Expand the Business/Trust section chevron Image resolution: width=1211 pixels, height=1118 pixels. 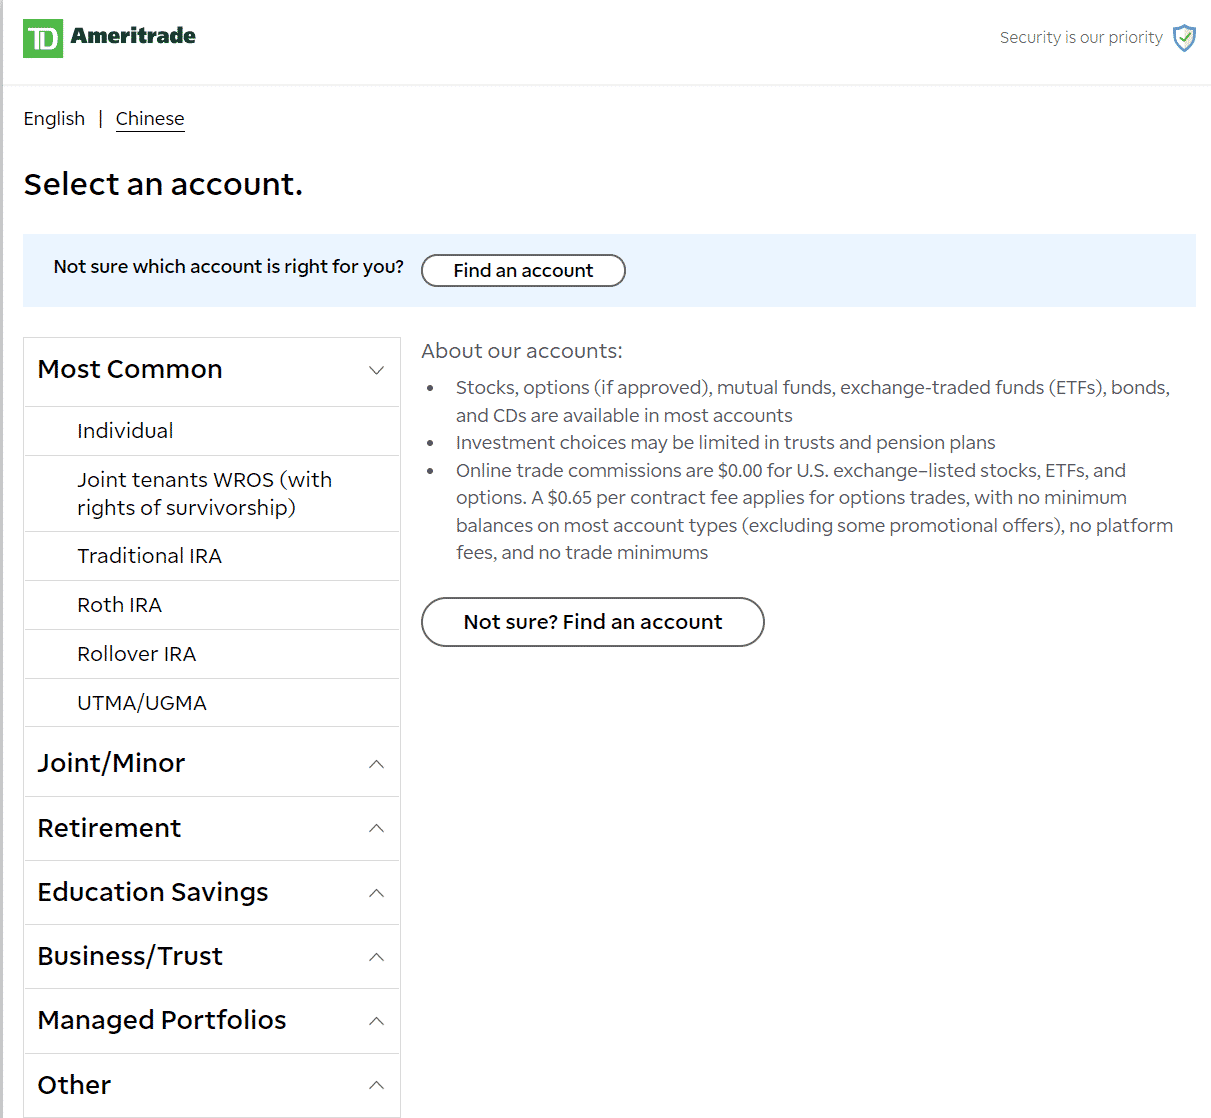[376, 957]
